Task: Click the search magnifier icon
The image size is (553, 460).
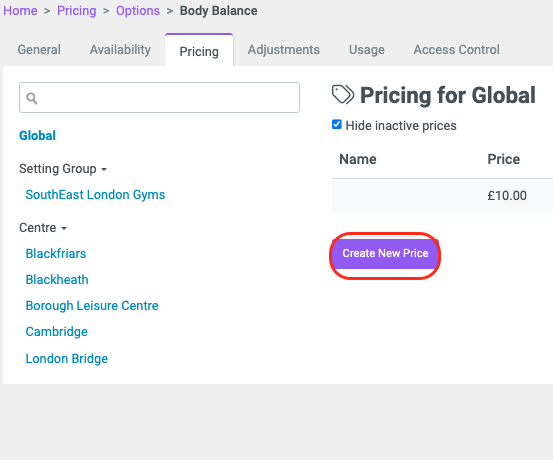Action: (x=32, y=98)
